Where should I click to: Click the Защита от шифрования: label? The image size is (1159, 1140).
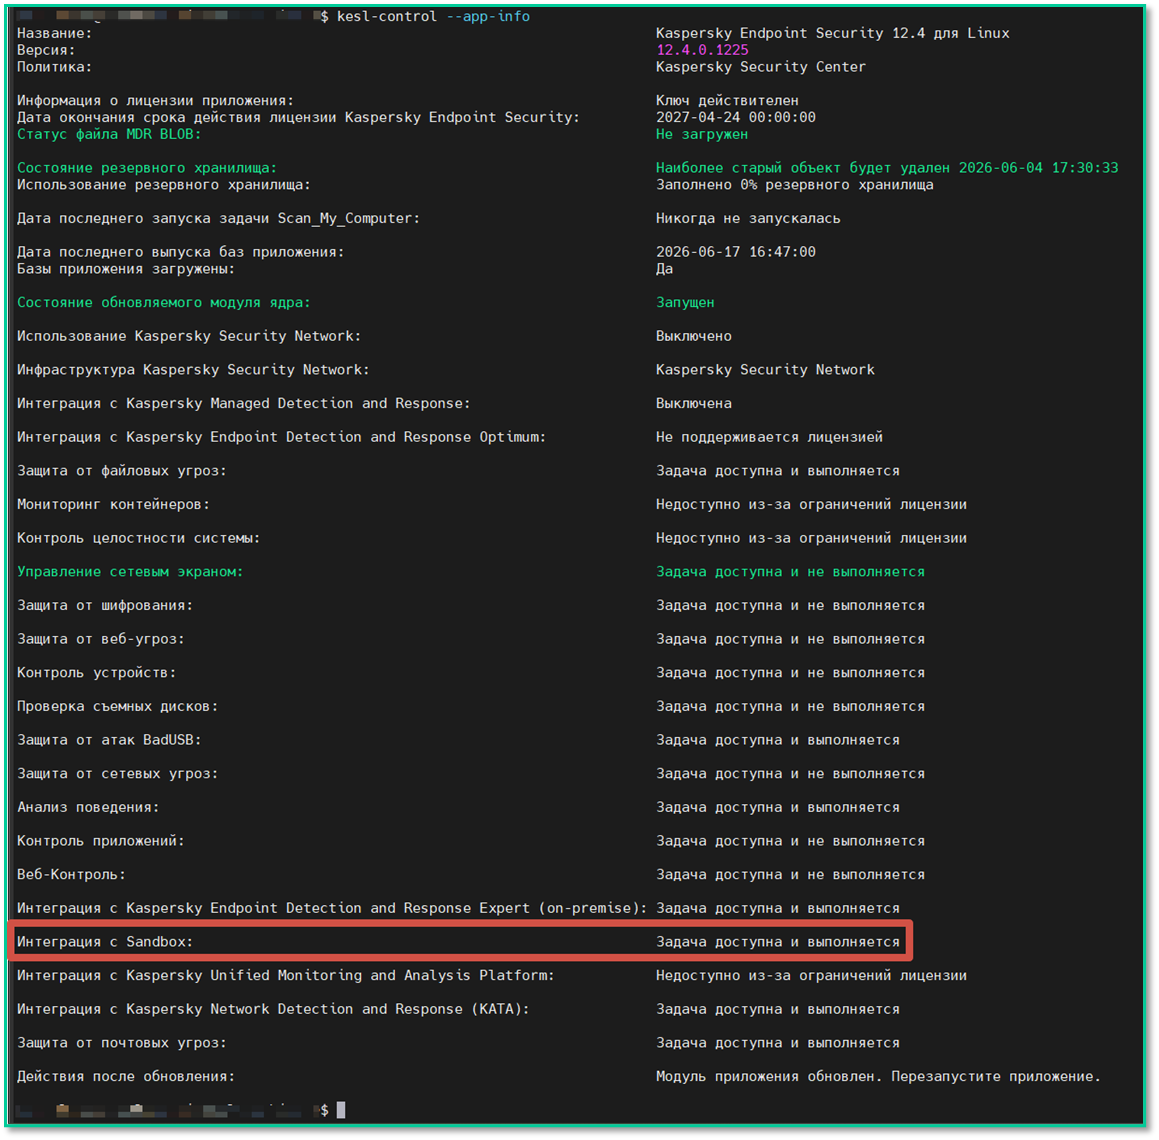(105, 605)
